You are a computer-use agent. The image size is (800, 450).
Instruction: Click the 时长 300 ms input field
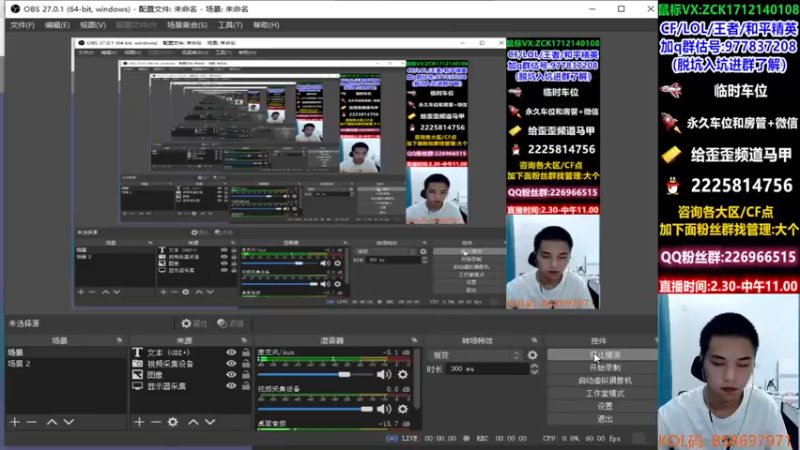(488, 369)
